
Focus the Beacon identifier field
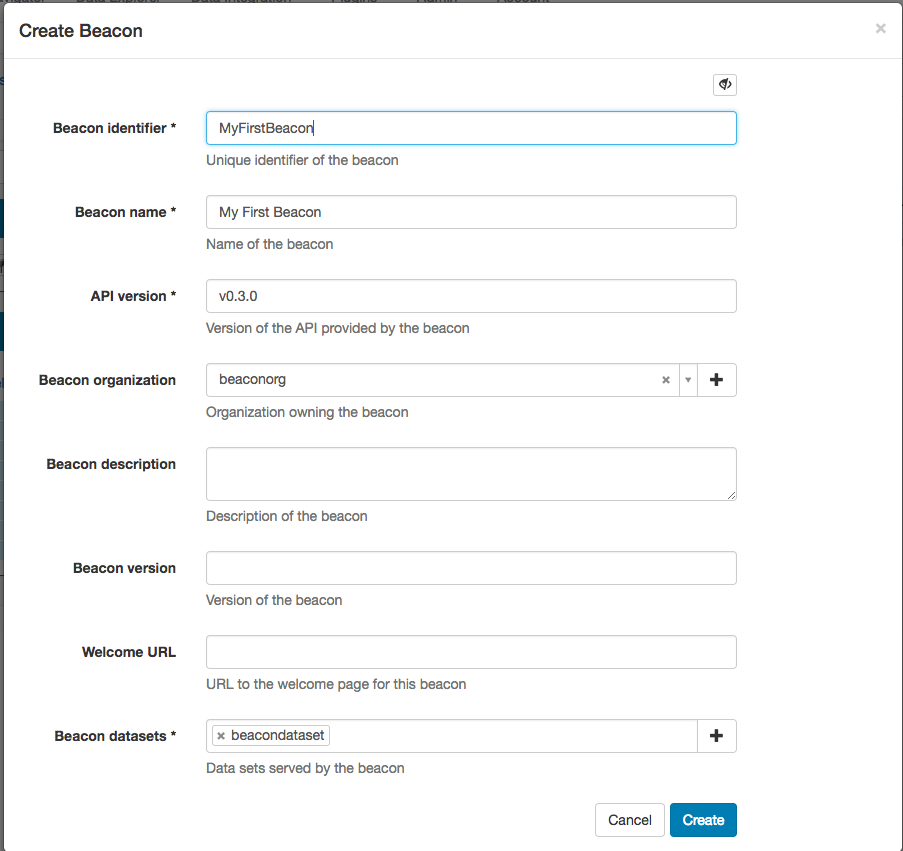pyautogui.click(x=470, y=128)
